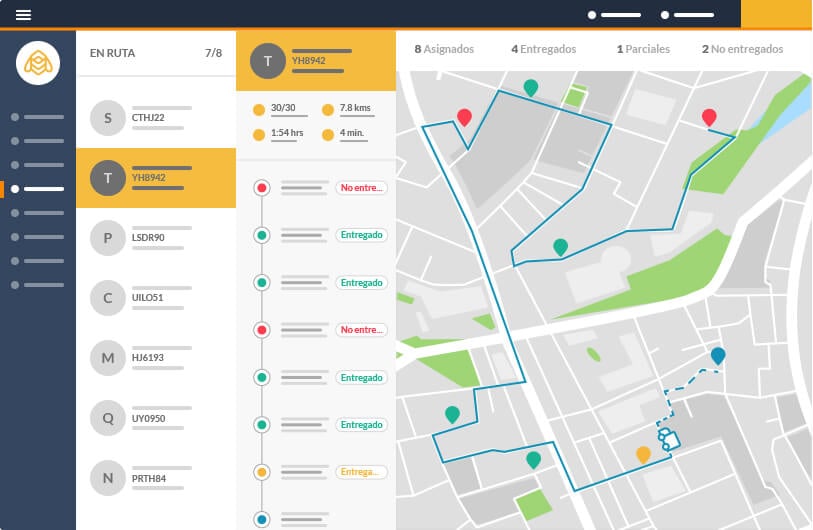This screenshot has width=813, height=530.
Task: Click the red pin near the river
Action: click(709, 118)
